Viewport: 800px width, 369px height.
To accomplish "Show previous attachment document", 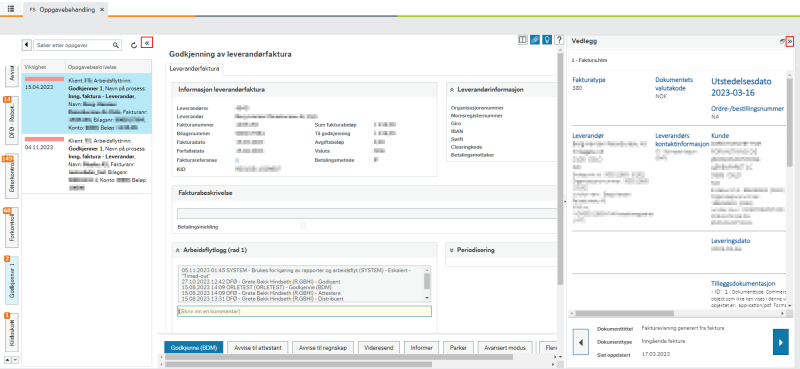I will click(581, 341).
